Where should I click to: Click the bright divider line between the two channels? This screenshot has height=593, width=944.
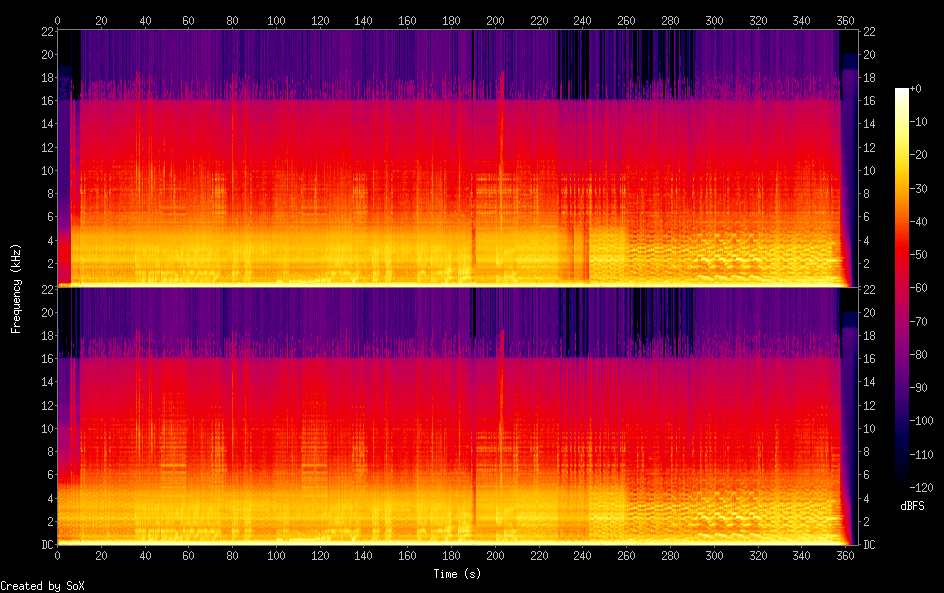[x=450, y=287]
